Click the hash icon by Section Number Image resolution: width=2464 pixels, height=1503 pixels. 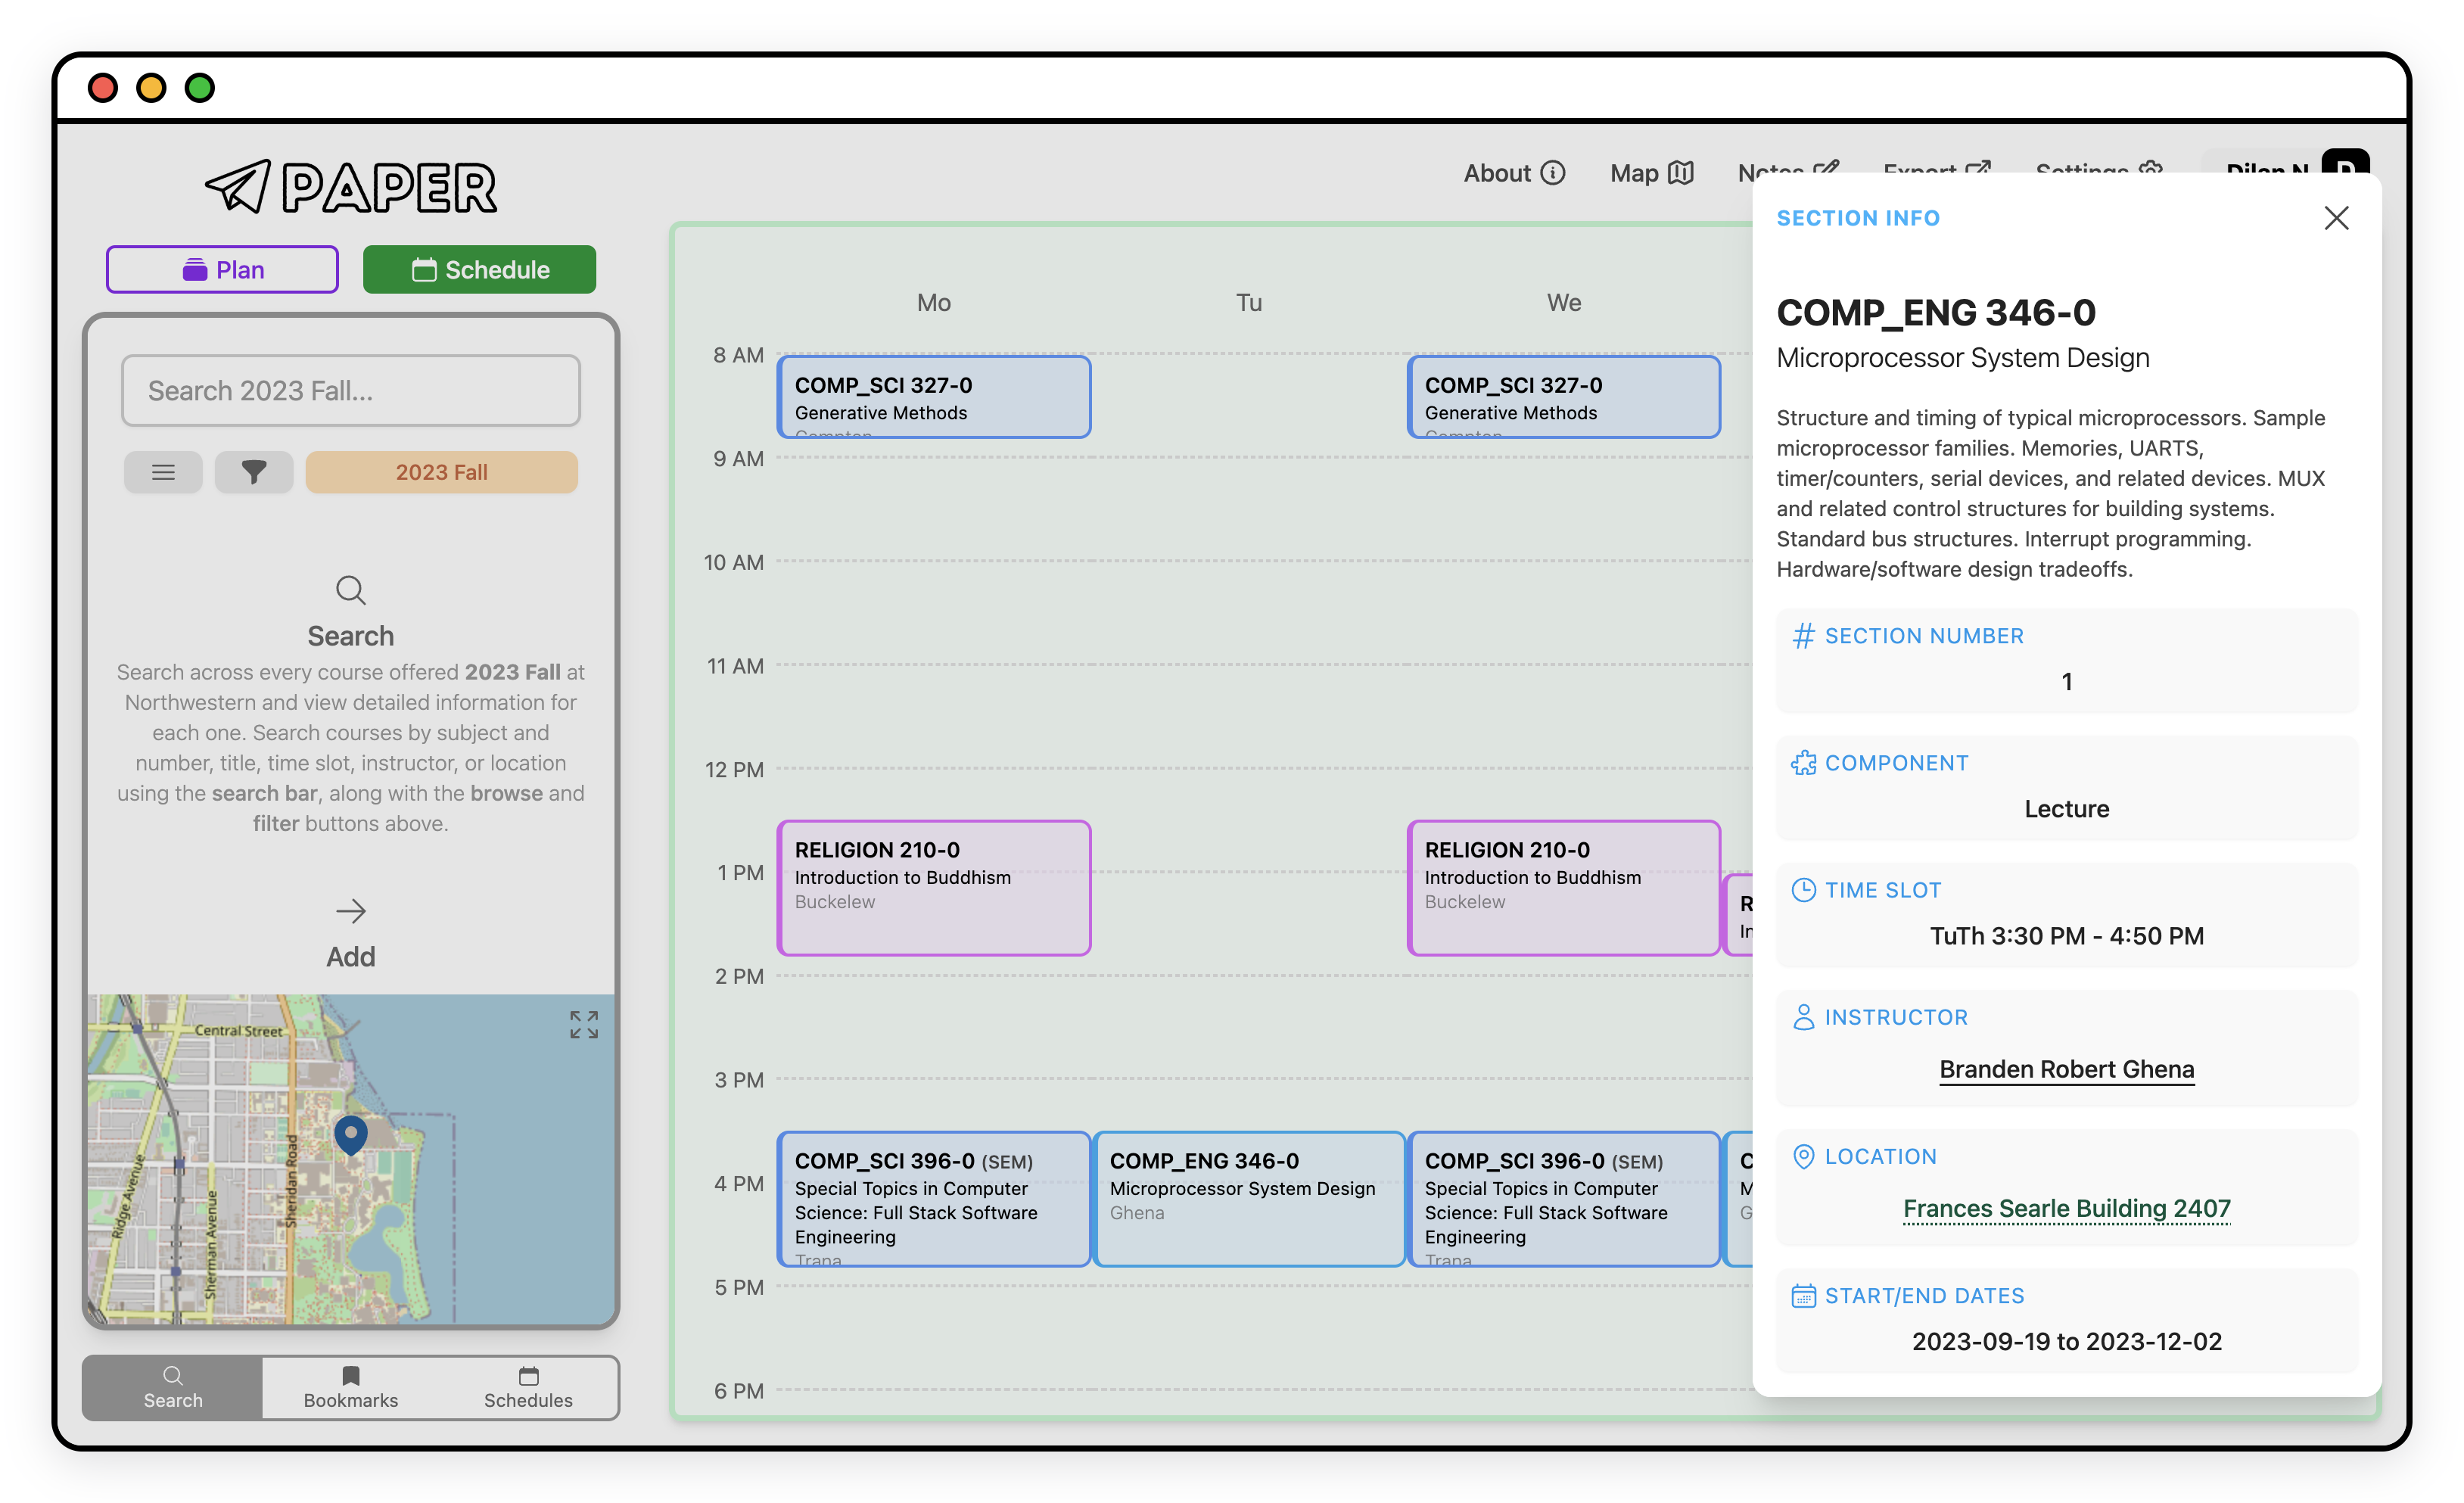point(1803,636)
